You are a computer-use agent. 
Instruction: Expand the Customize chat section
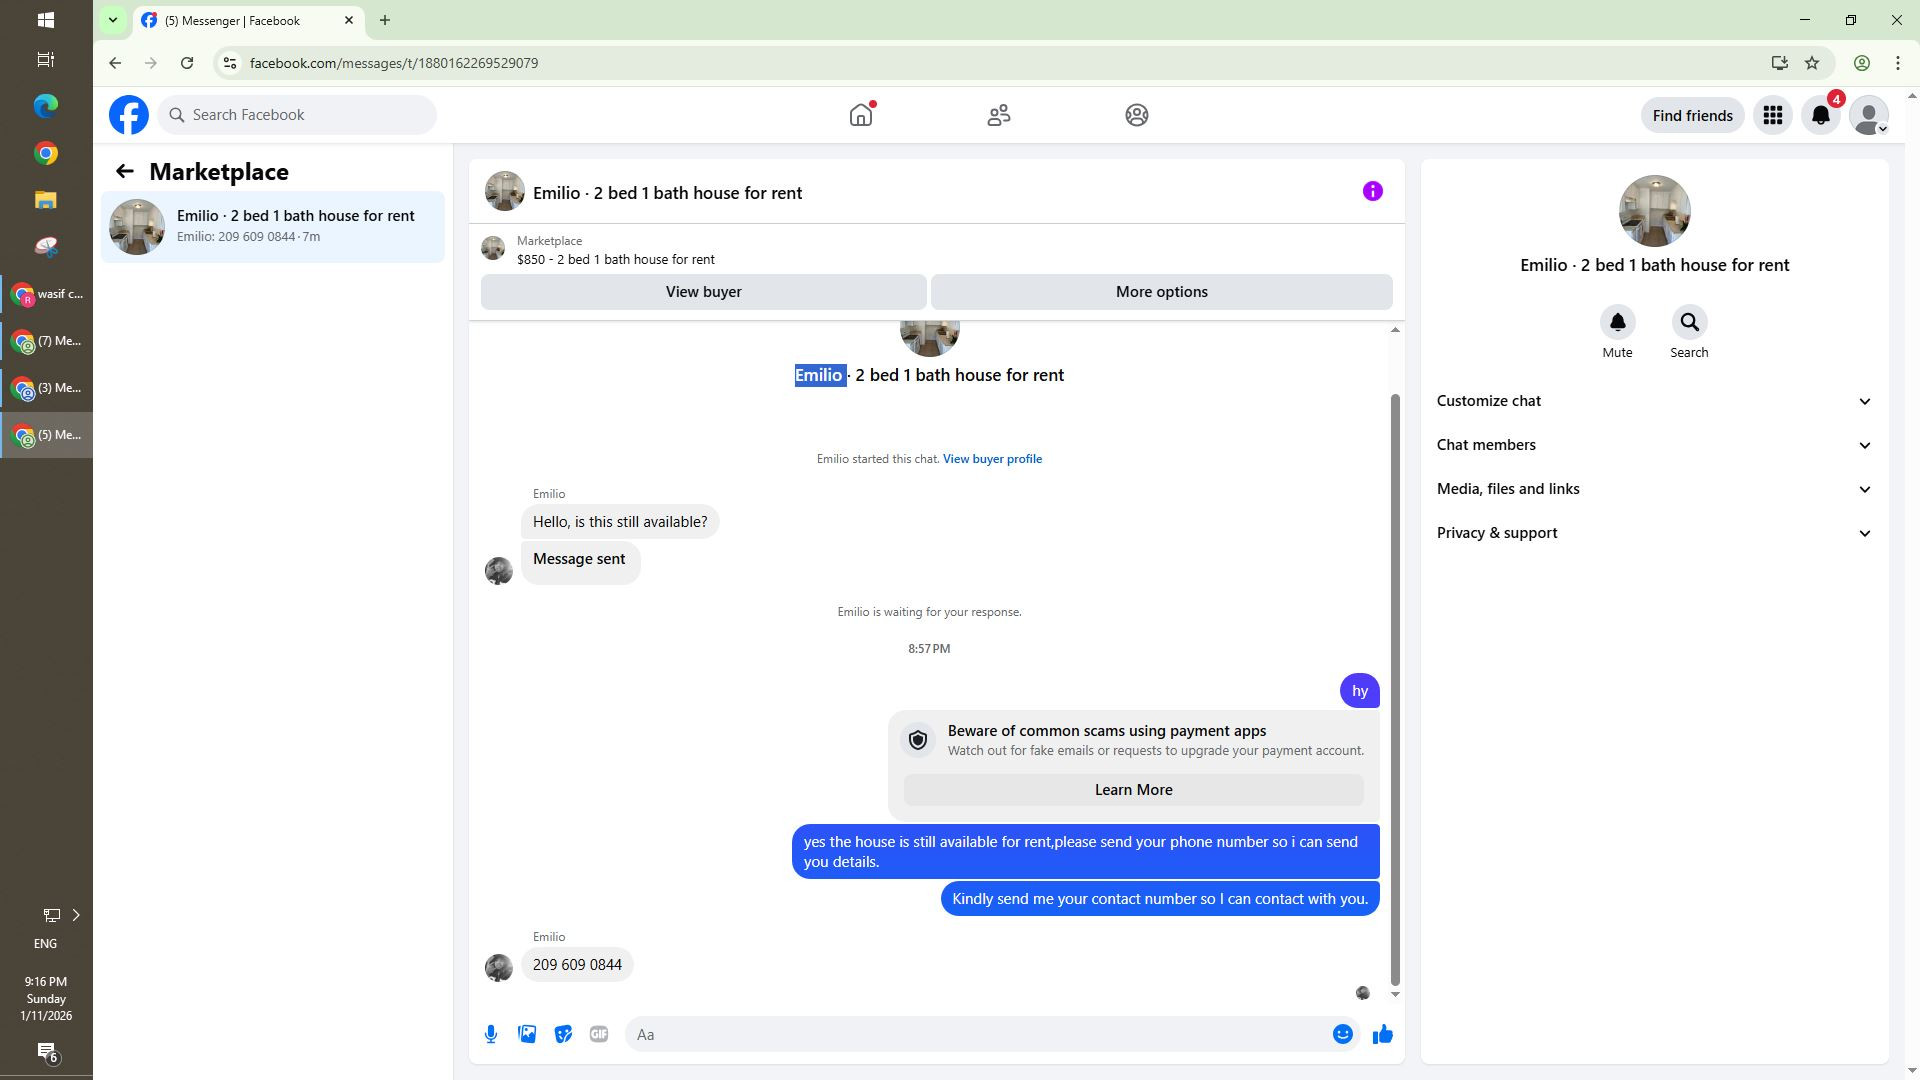tap(1654, 401)
